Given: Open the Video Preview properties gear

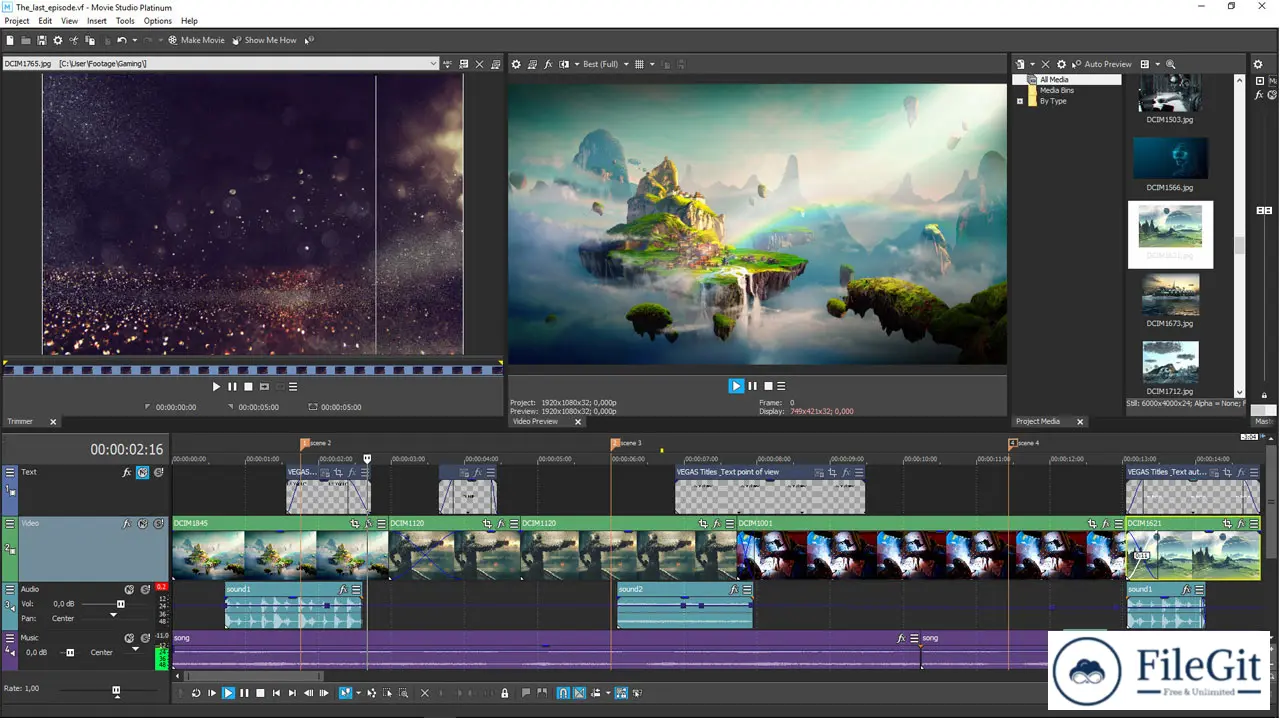Looking at the screenshot, I should [516, 64].
